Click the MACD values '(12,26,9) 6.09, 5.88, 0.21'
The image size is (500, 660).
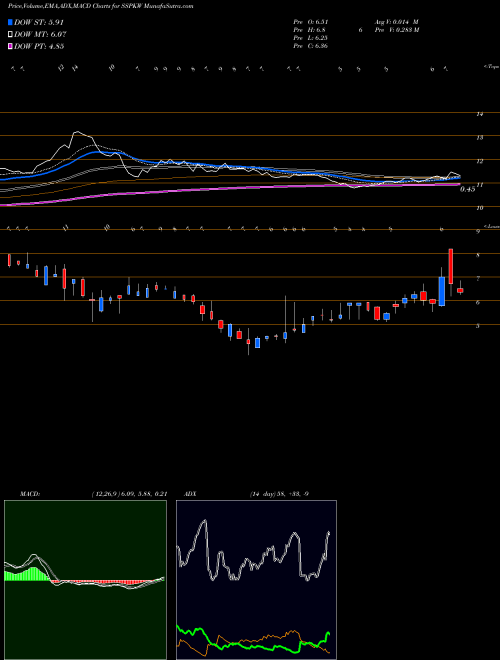[x=129, y=494]
